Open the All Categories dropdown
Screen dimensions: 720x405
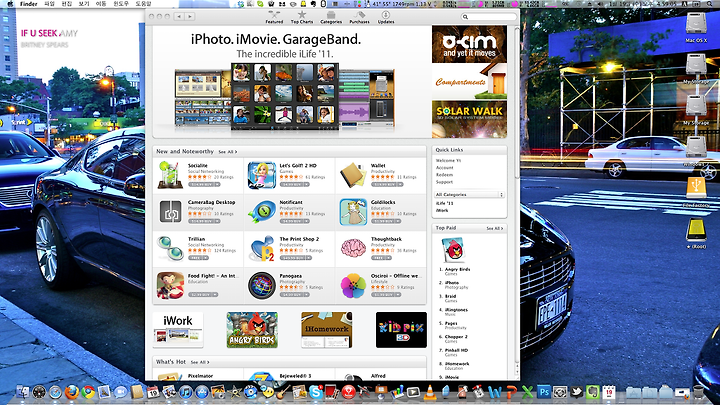[469, 195]
